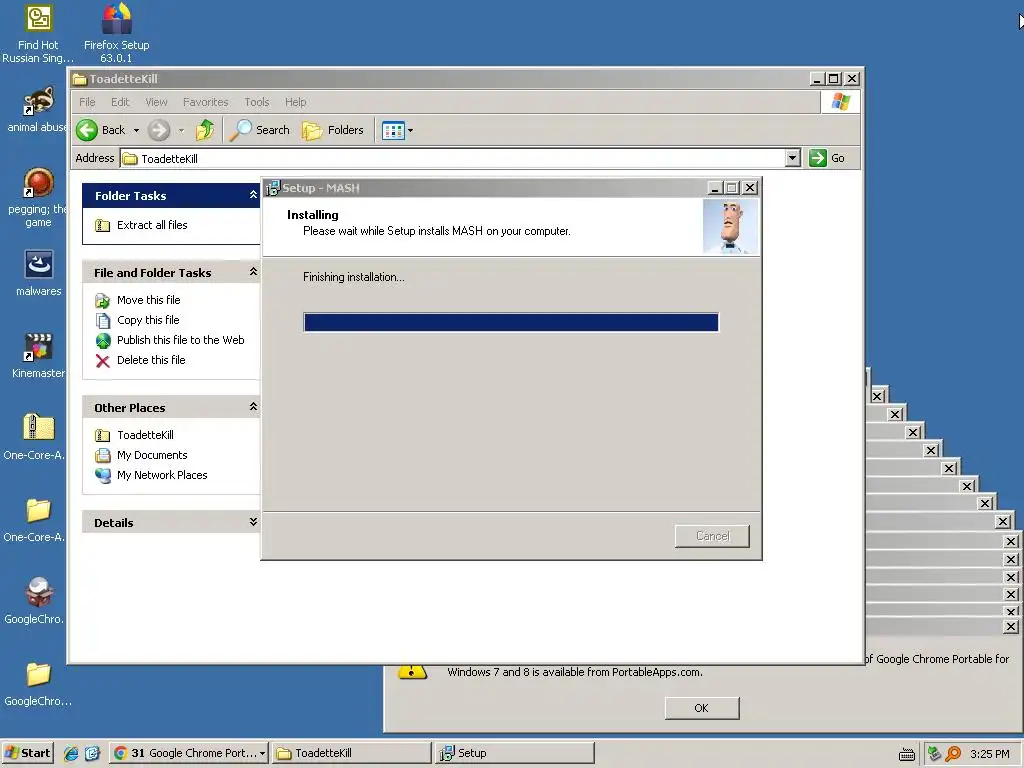Click the 3:25 PM clock
1024x768 pixels.
coord(989,754)
